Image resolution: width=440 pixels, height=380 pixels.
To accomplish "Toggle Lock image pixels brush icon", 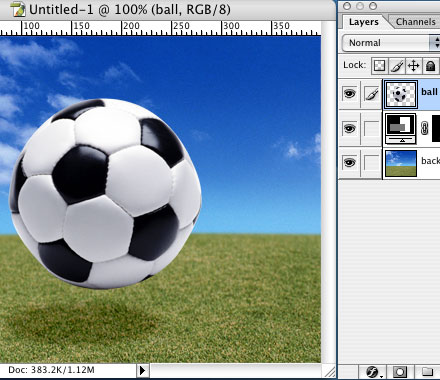I will (x=396, y=65).
